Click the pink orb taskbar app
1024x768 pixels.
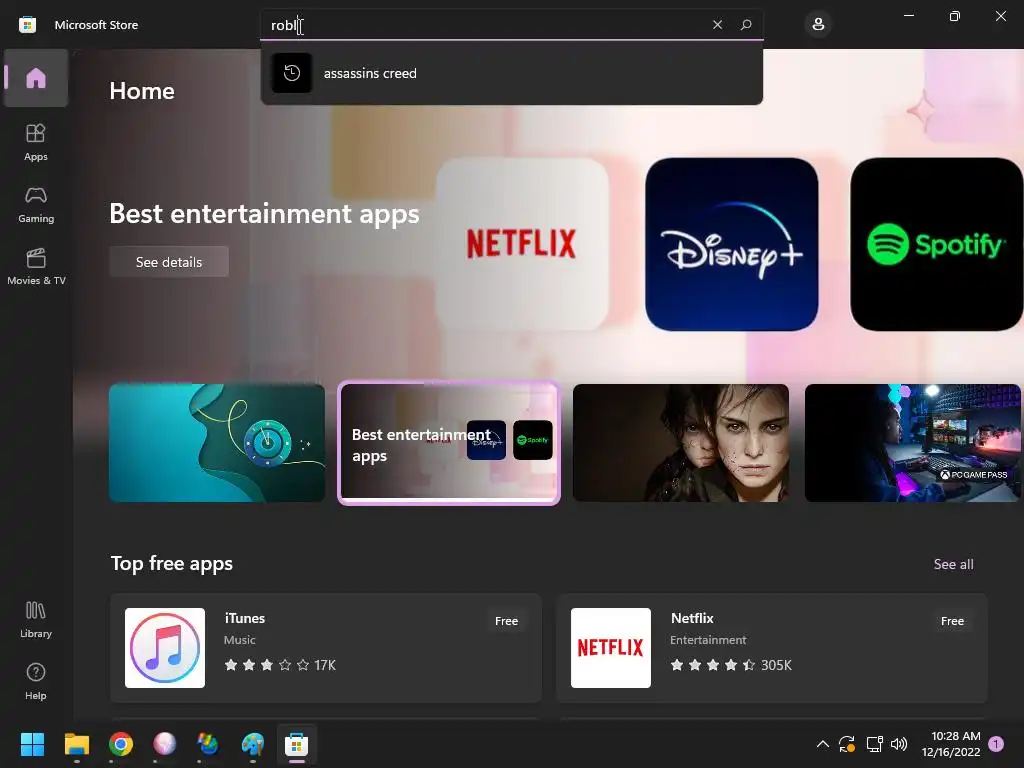pos(165,744)
